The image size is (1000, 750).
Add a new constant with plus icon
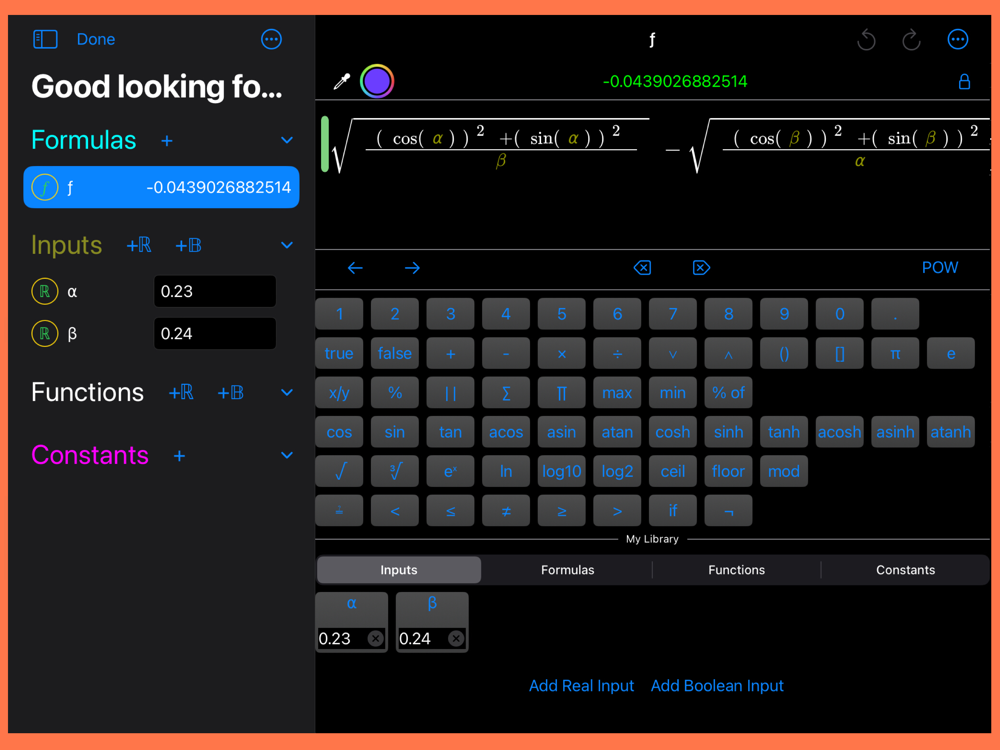[x=180, y=456]
